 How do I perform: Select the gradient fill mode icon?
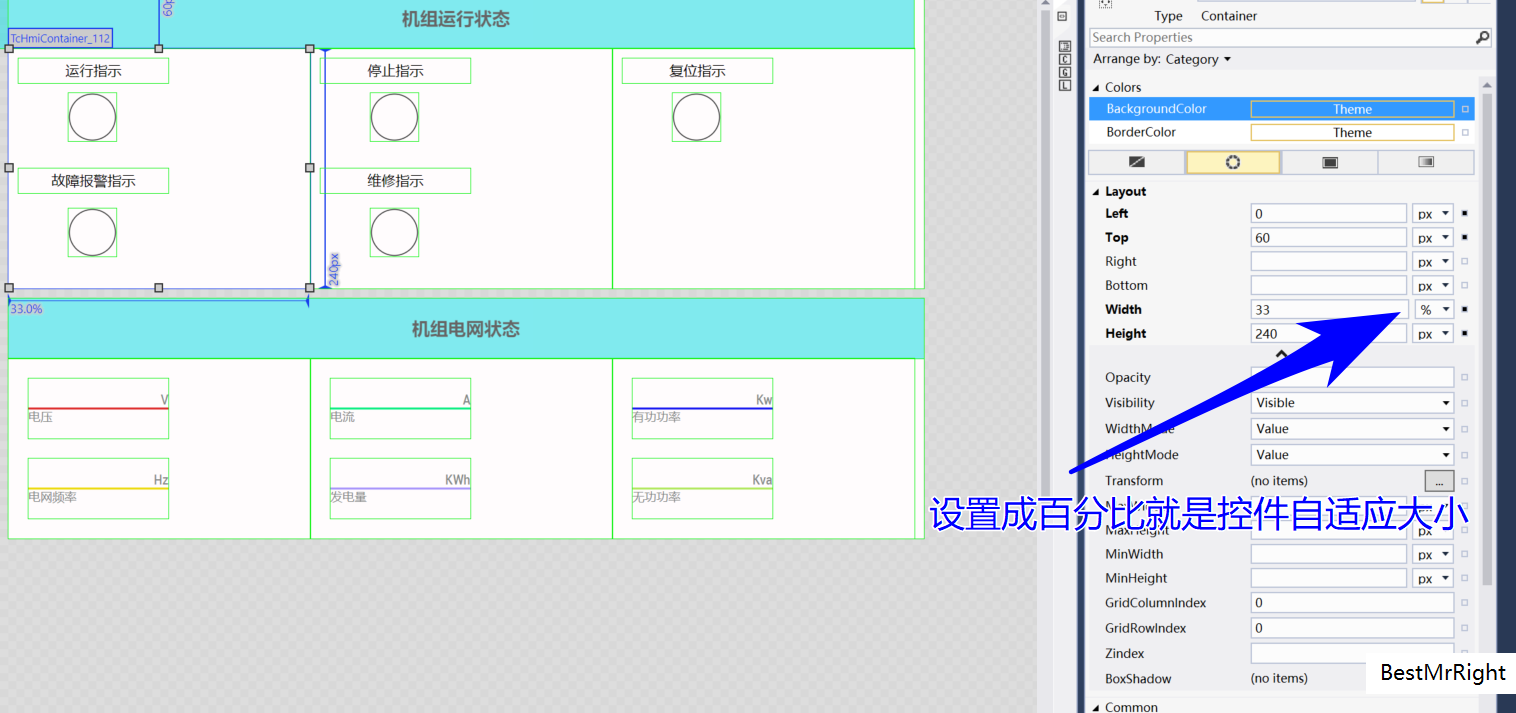pyautogui.click(x=1426, y=161)
